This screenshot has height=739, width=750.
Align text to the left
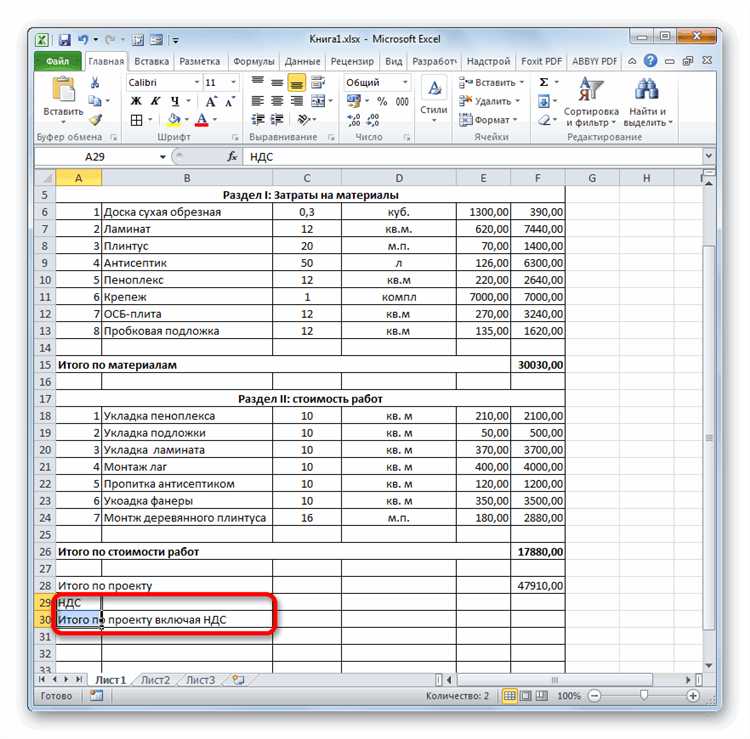coord(258,101)
